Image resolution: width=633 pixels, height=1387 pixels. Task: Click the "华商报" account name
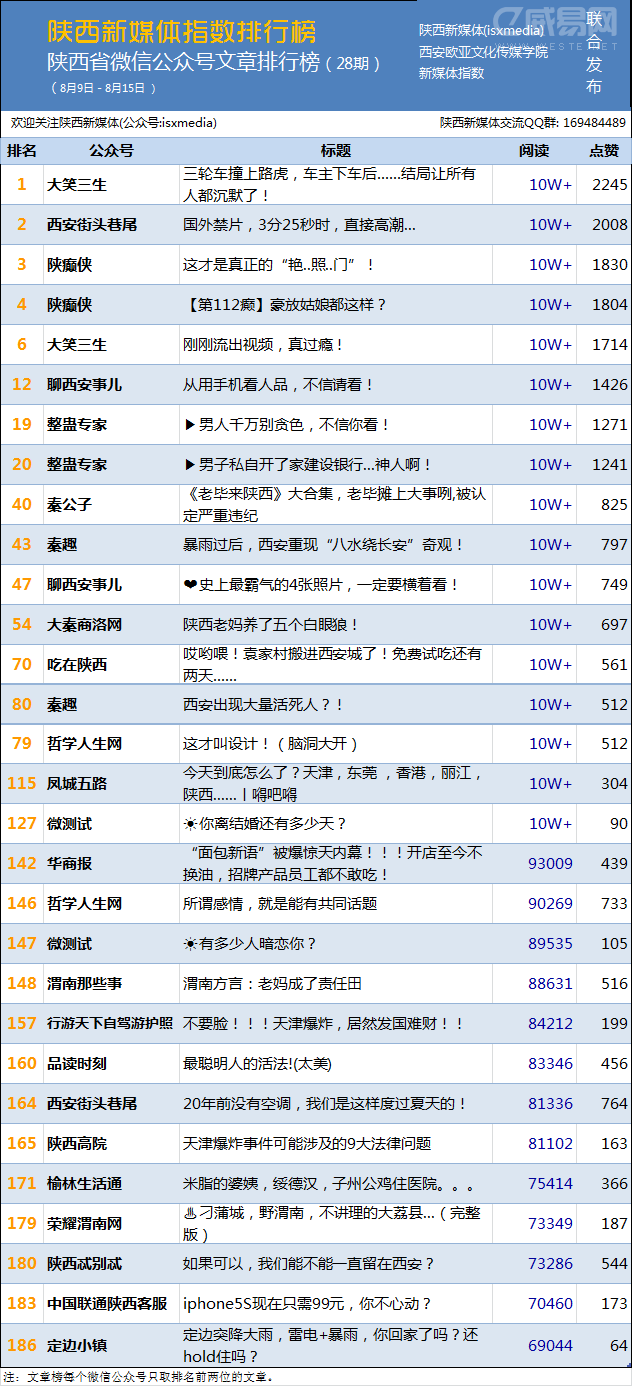pos(70,864)
